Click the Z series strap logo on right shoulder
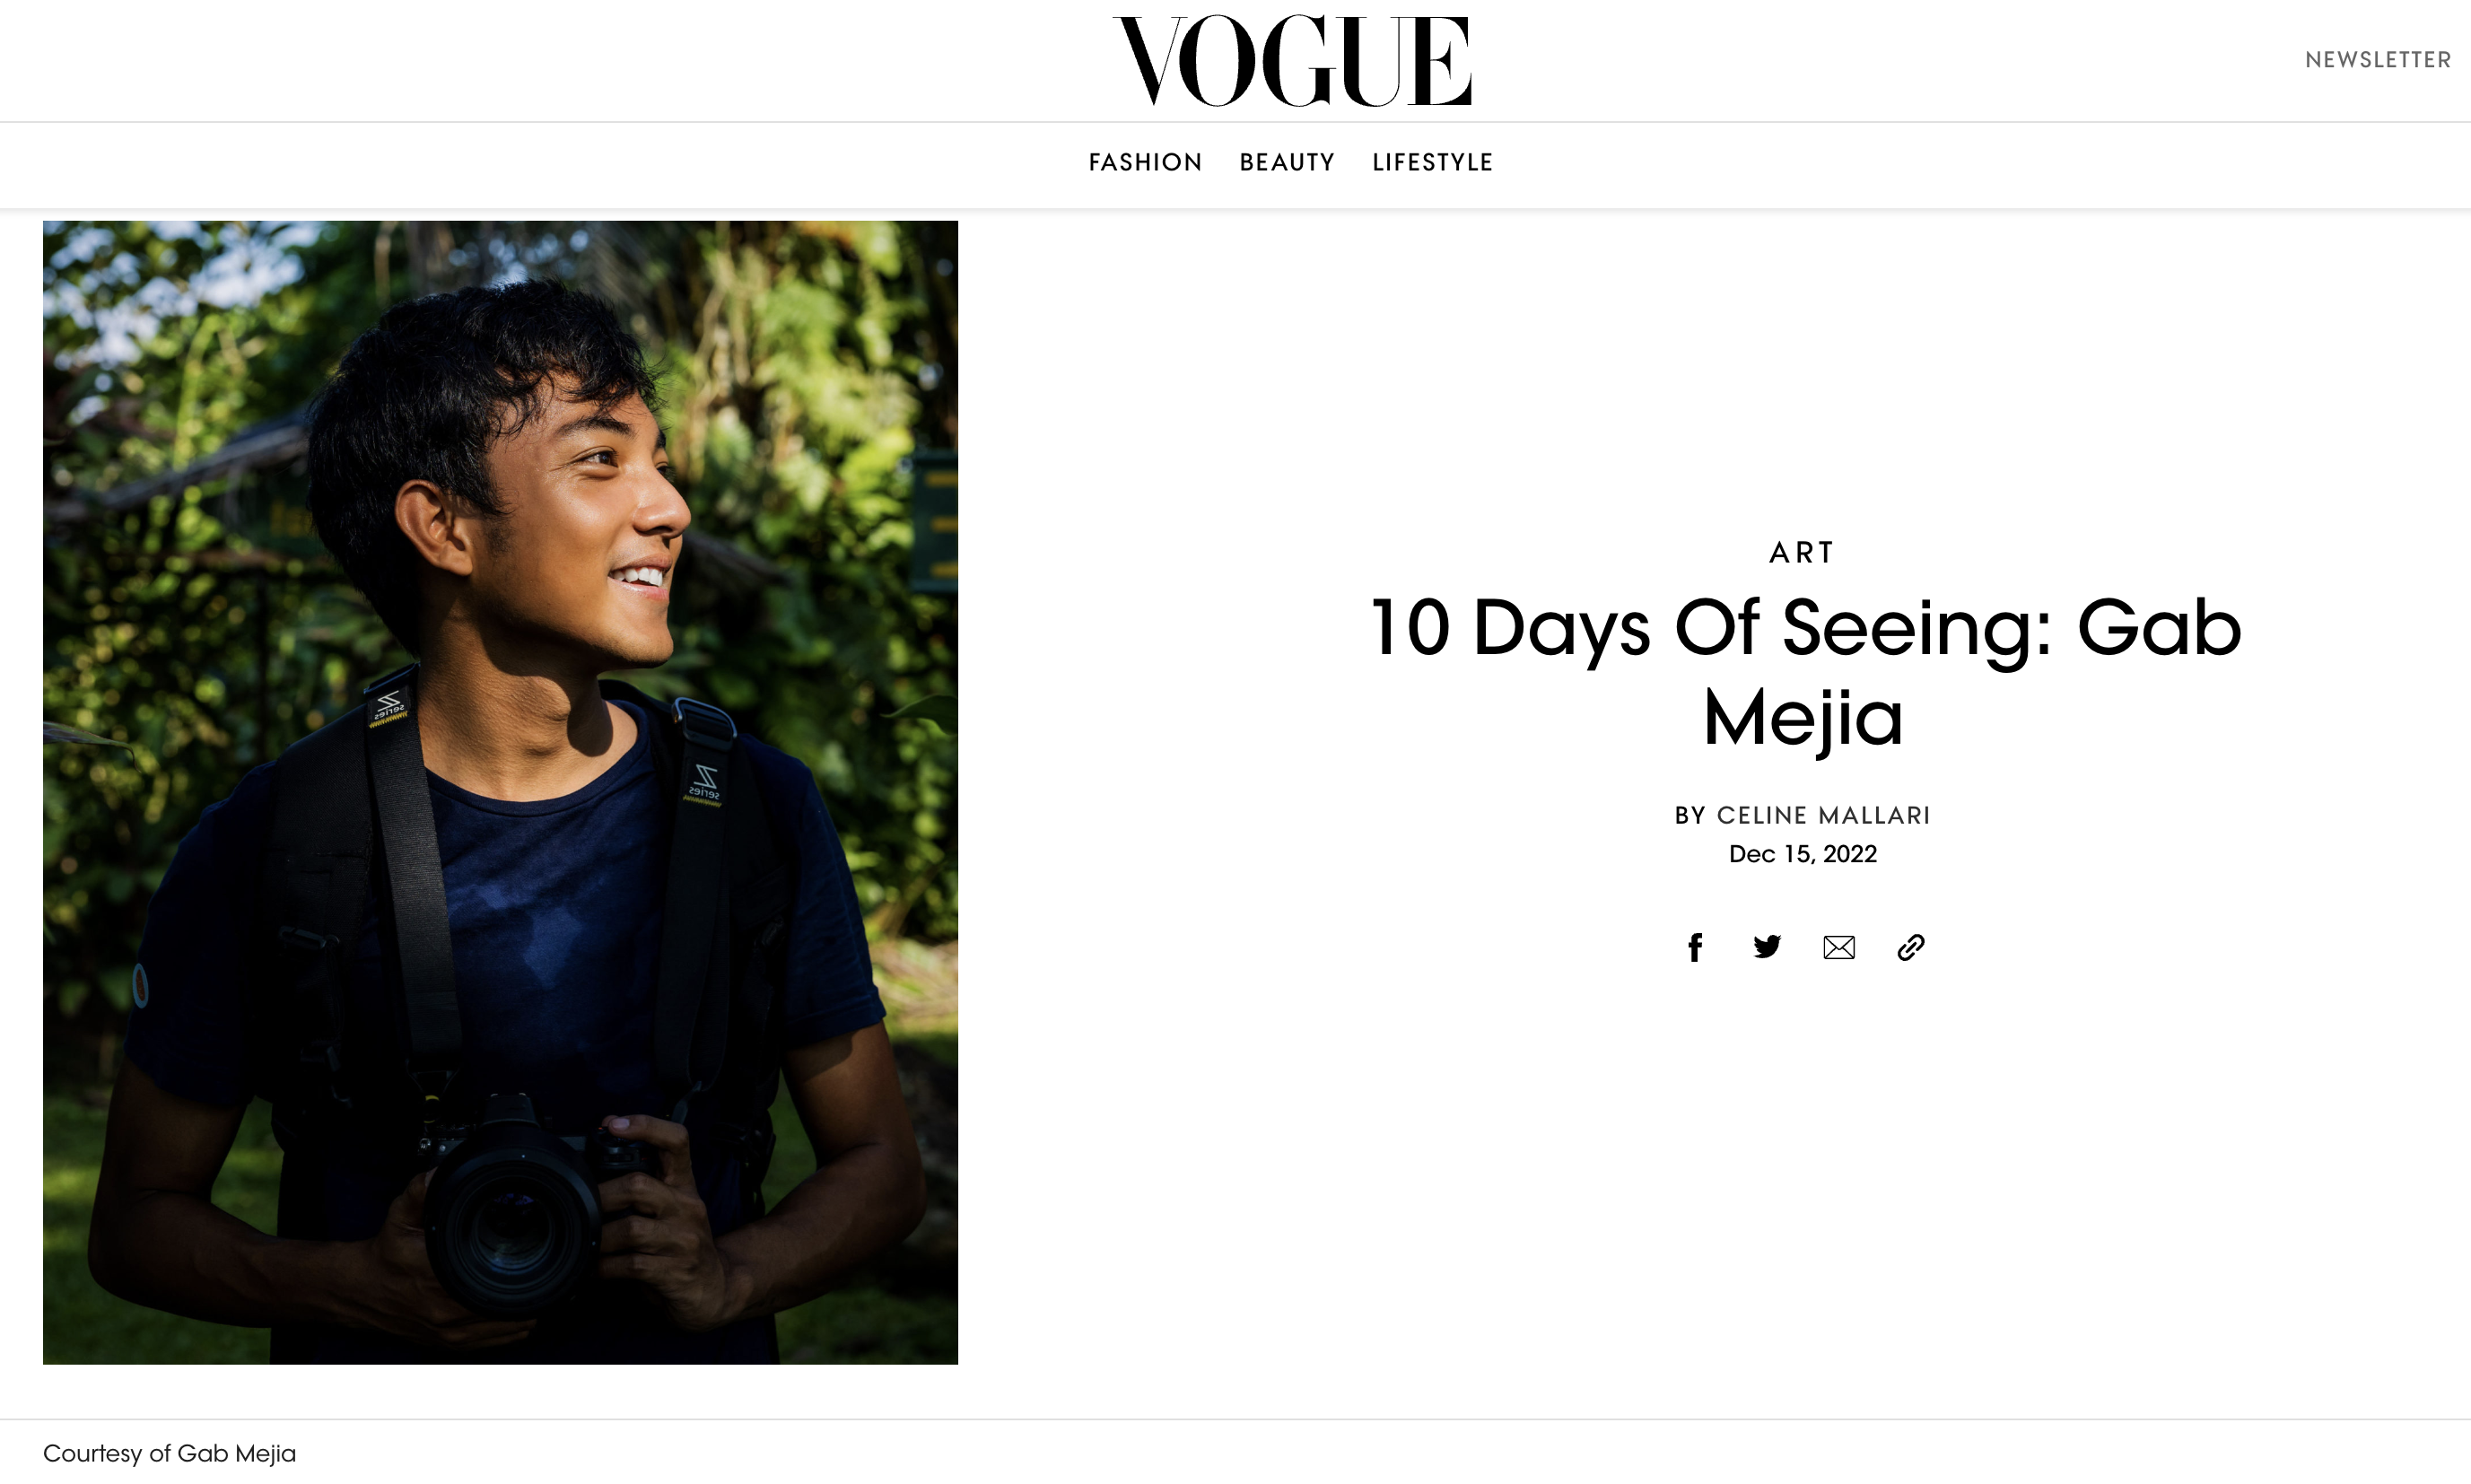Screen dimensions: 2471x1484 704,783
